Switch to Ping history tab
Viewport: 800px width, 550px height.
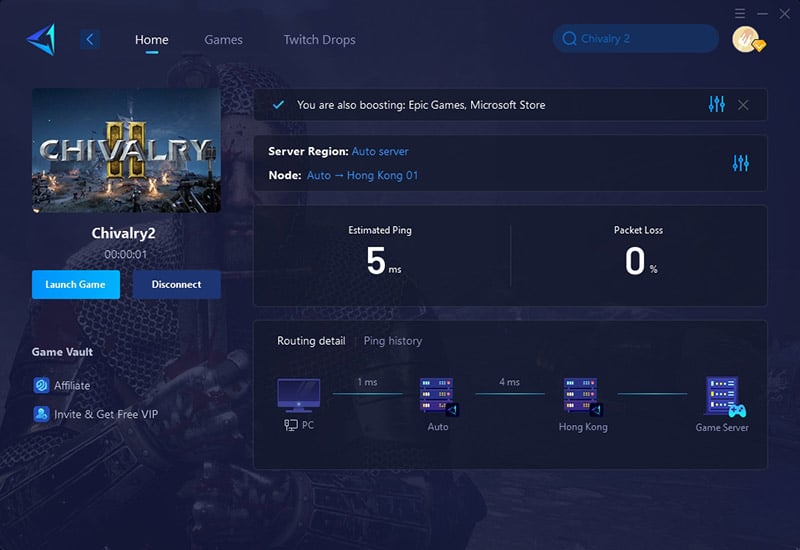click(x=393, y=341)
